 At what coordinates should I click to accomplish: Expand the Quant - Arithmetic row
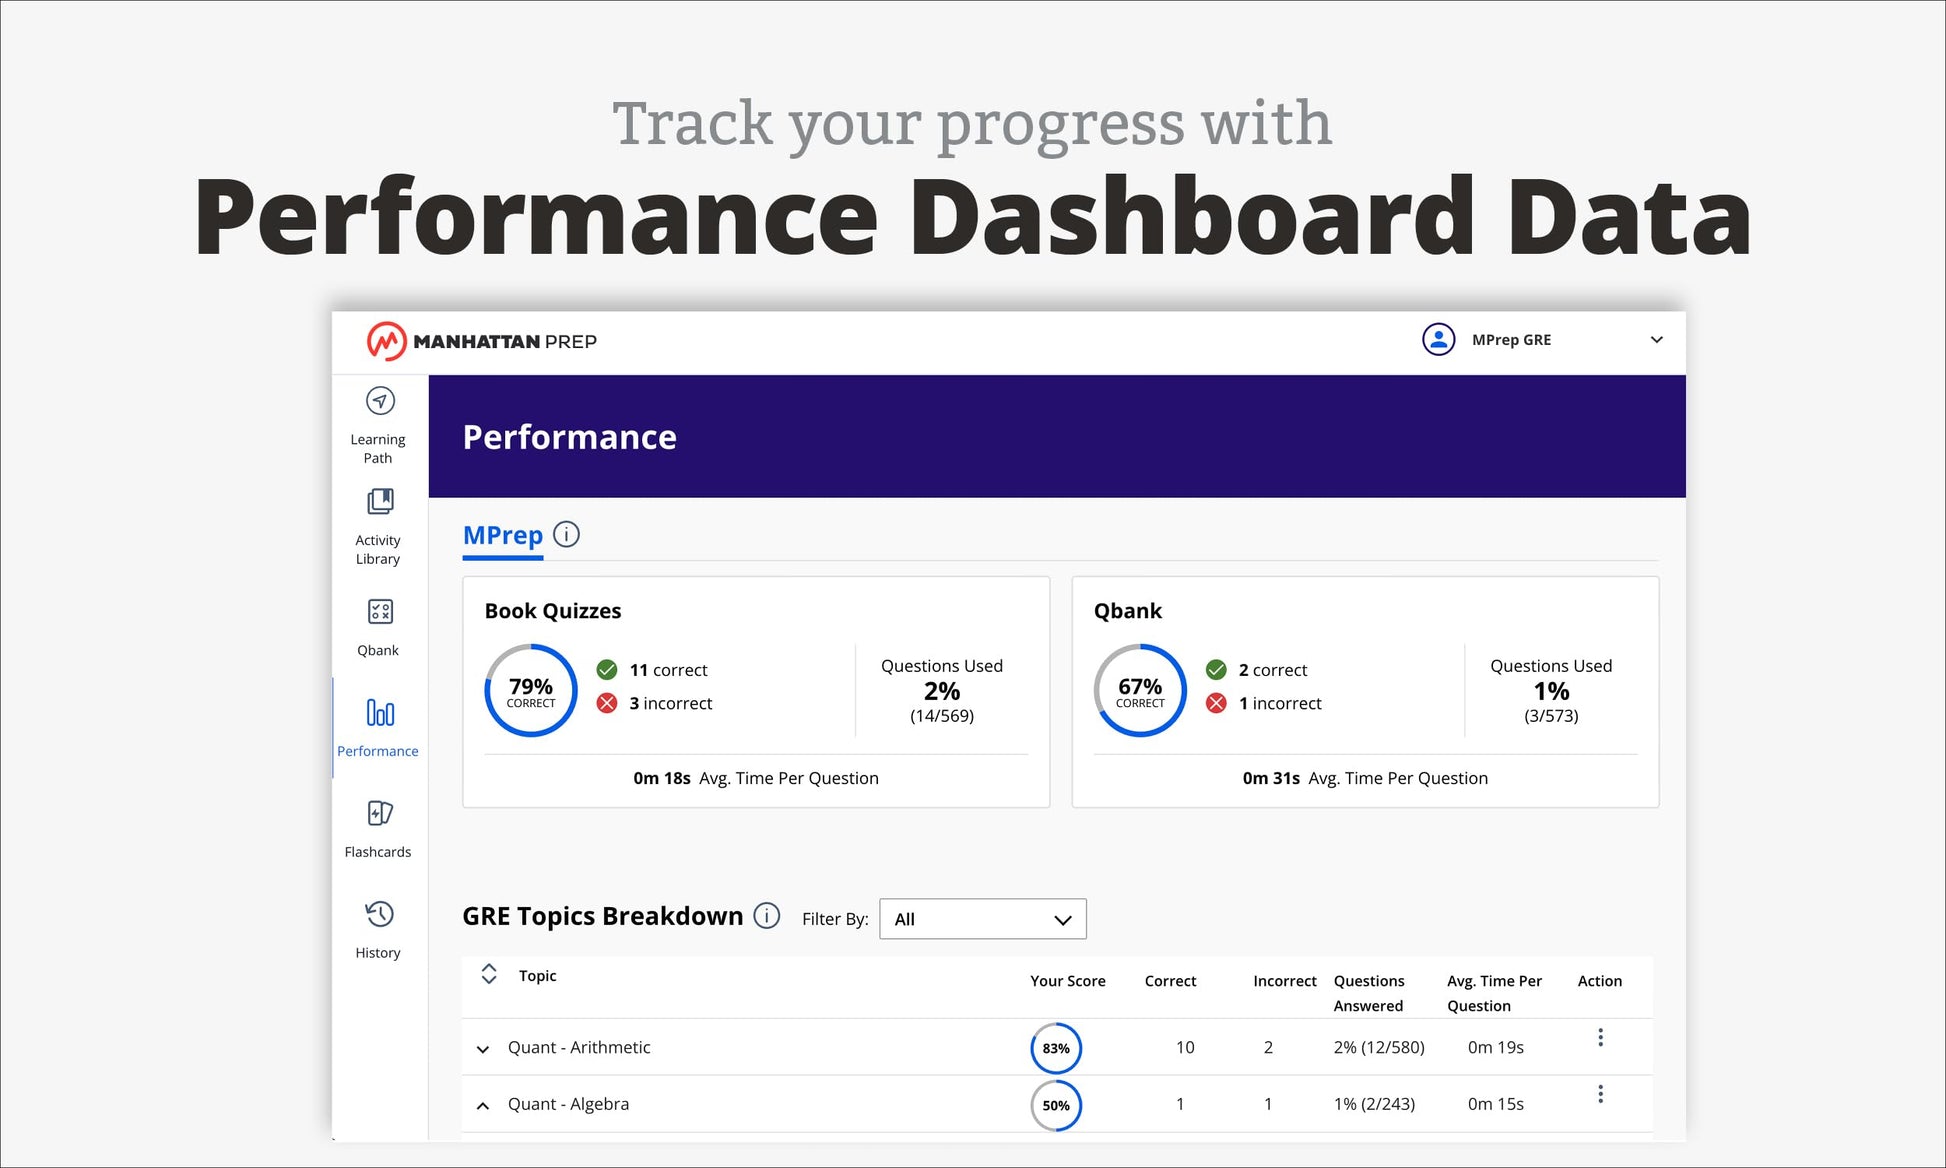pos(483,1049)
